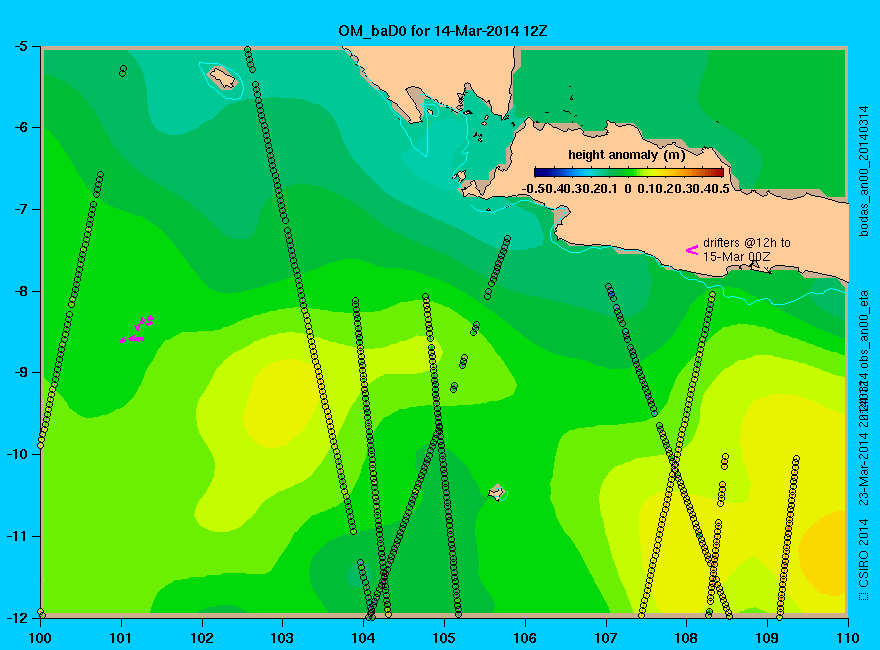
Task: Click the y-axis label '-8'
Action: pos(19,291)
